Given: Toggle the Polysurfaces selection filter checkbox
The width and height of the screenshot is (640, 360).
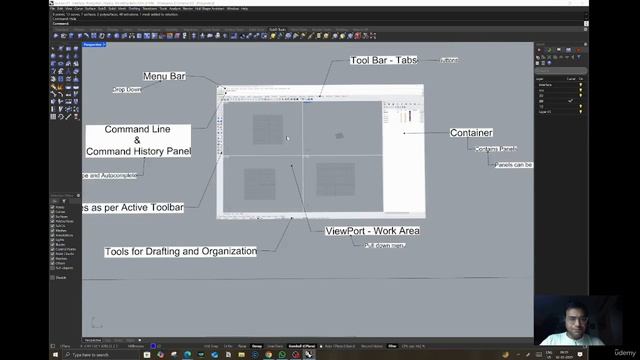Looking at the screenshot, I should (x=53, y=221).
